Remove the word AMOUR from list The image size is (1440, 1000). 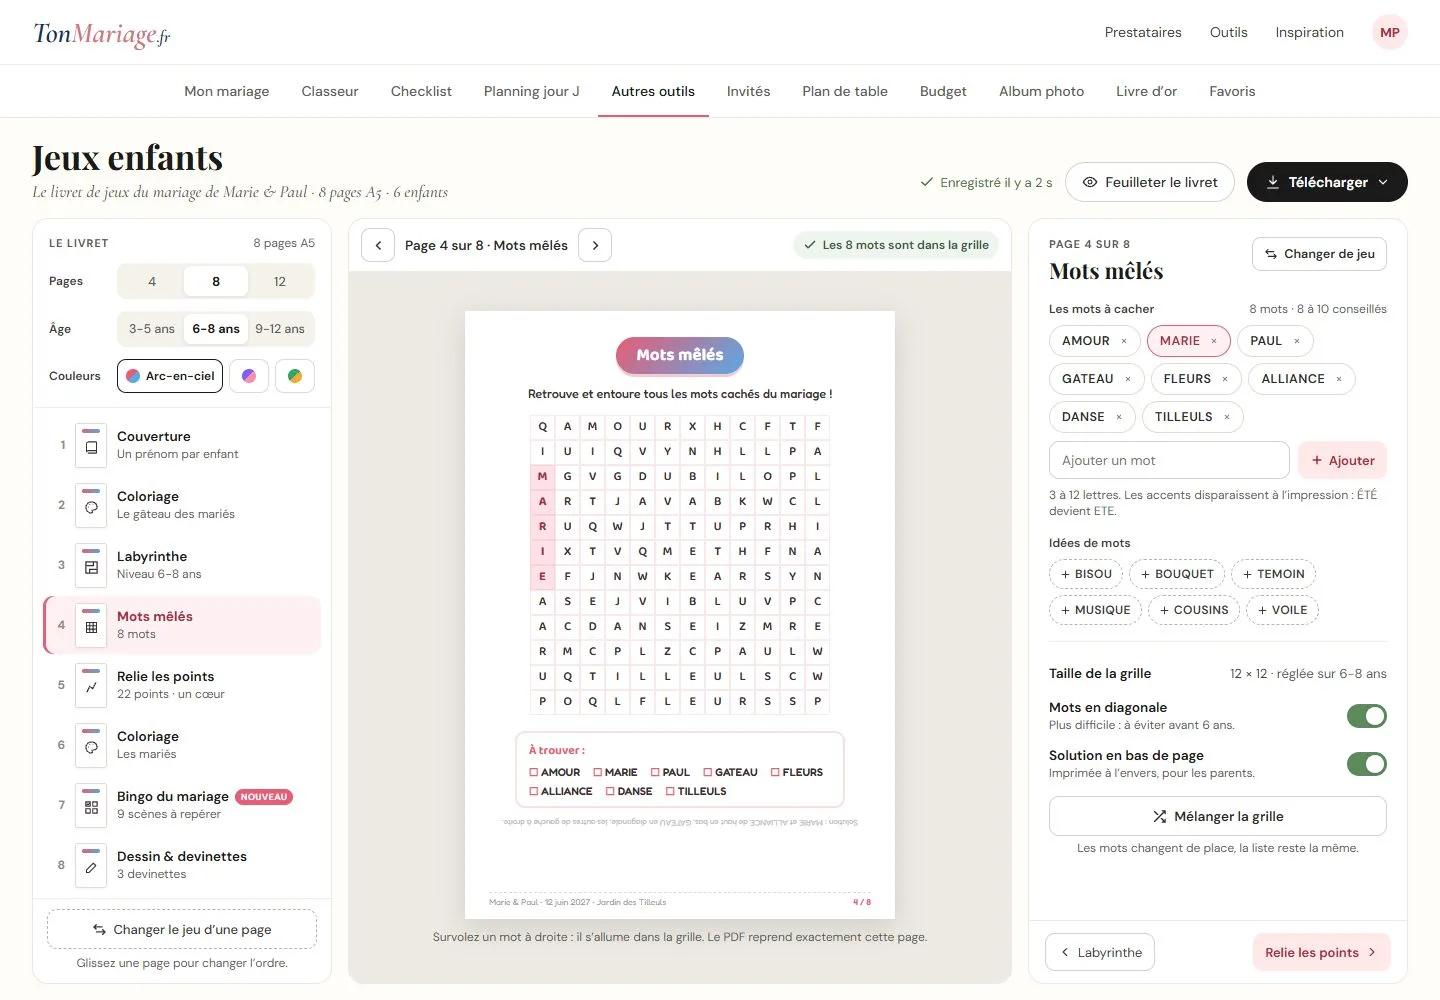pos(1124,341)
